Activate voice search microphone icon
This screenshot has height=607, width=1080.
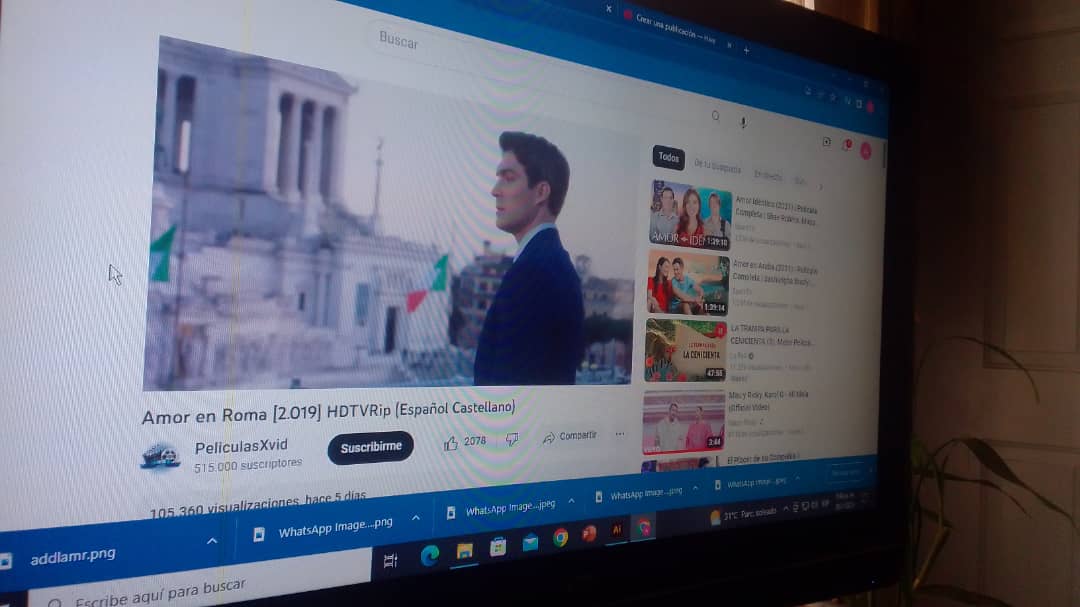pyautogui.click(x=743, y=122)
